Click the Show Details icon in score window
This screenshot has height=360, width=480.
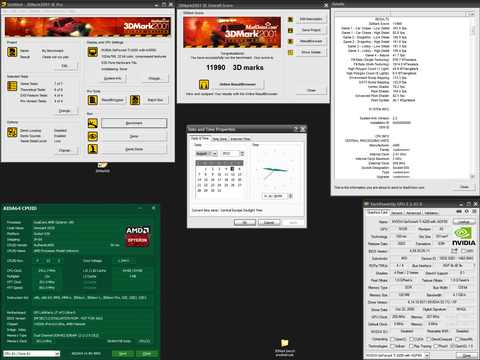coord(290,52)
